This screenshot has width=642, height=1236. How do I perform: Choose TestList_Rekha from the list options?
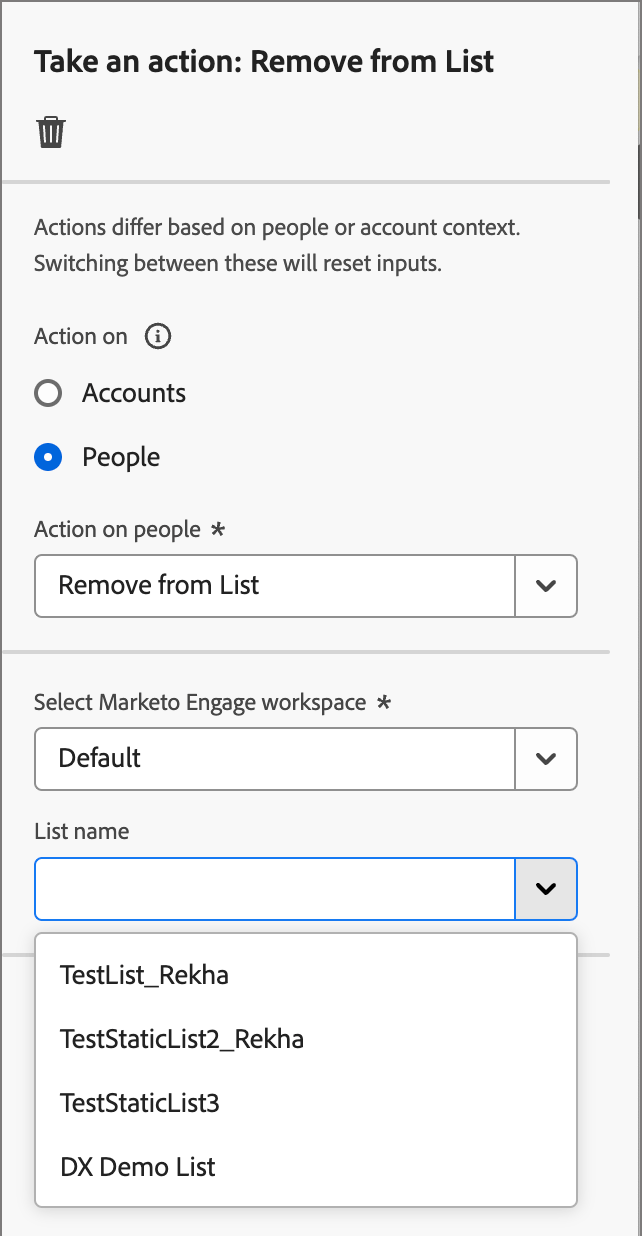pyautogui.click(x=145, y=975)
